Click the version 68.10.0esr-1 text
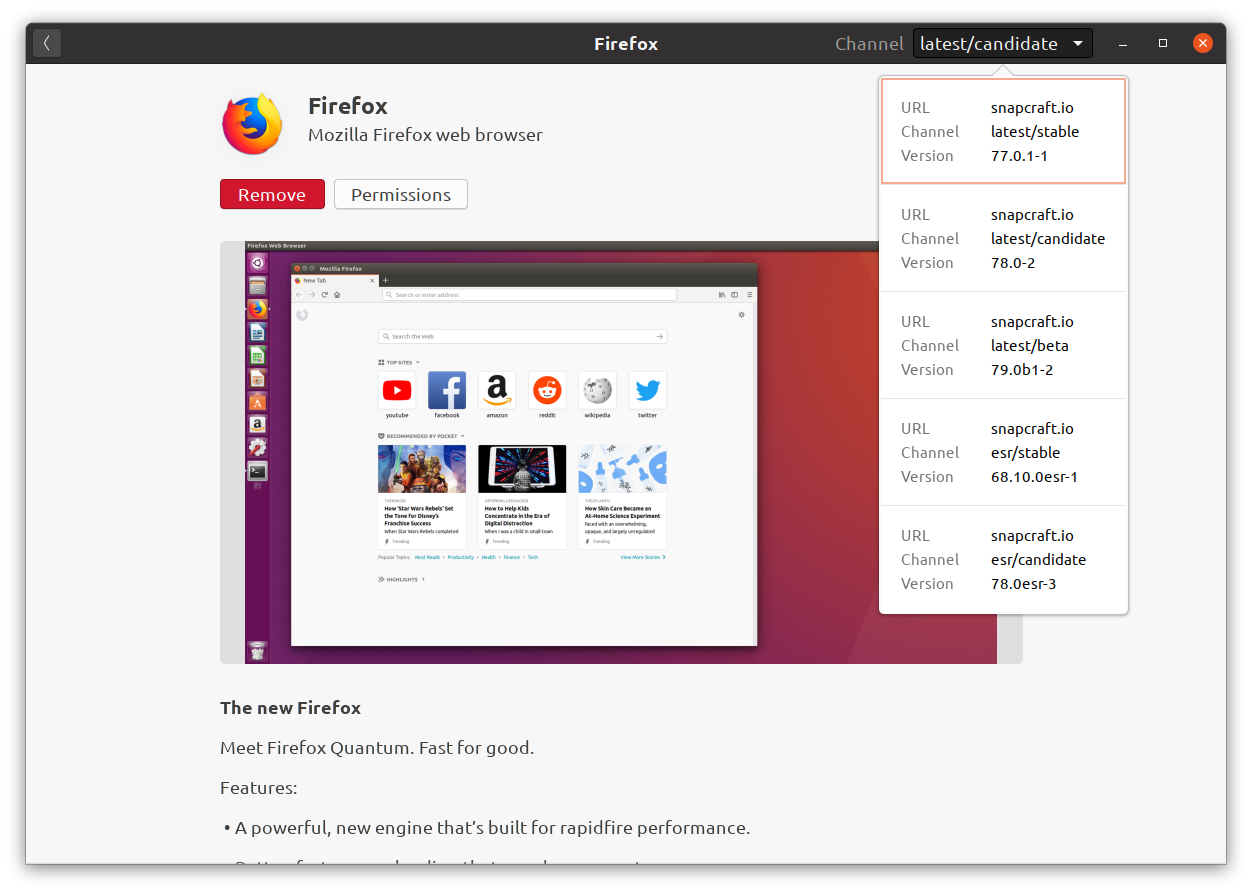Viewport: 1252px width, 893px height. coord(1034,476)
